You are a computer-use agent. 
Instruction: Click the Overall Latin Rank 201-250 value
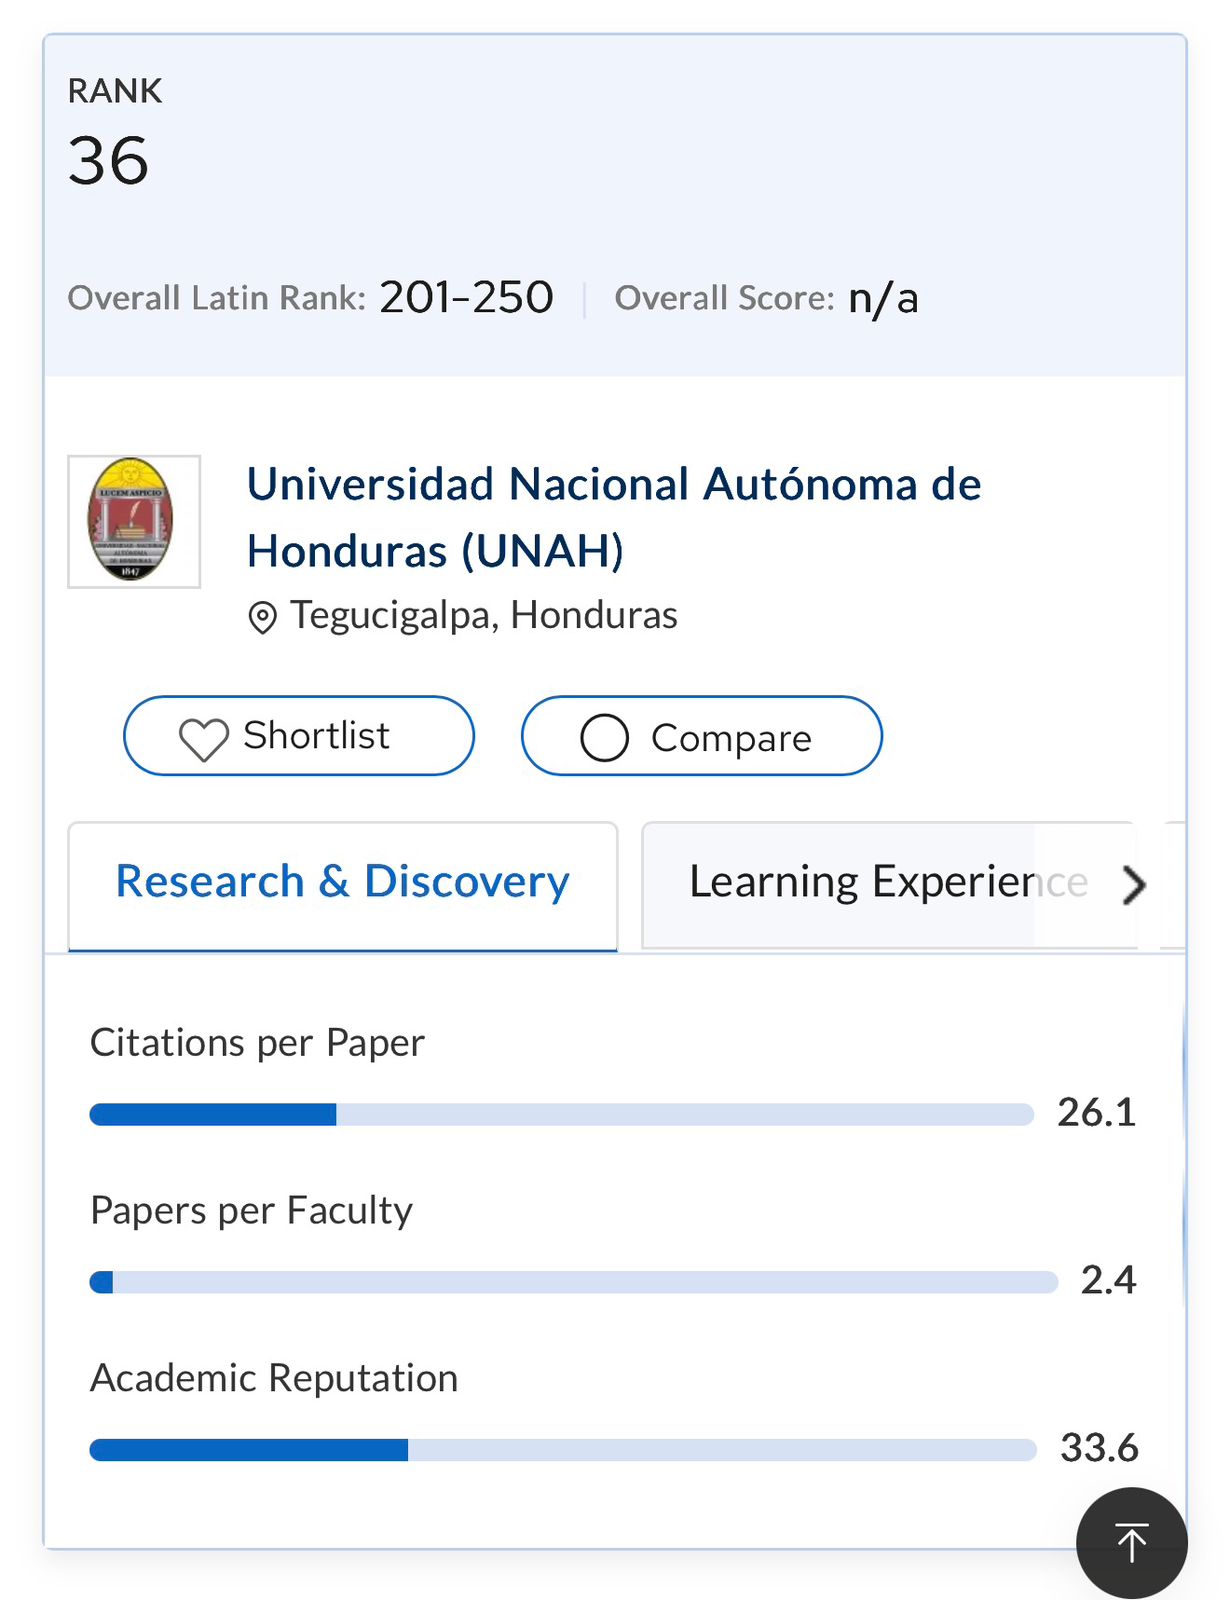pyautogui.click(x=466, y=297)
